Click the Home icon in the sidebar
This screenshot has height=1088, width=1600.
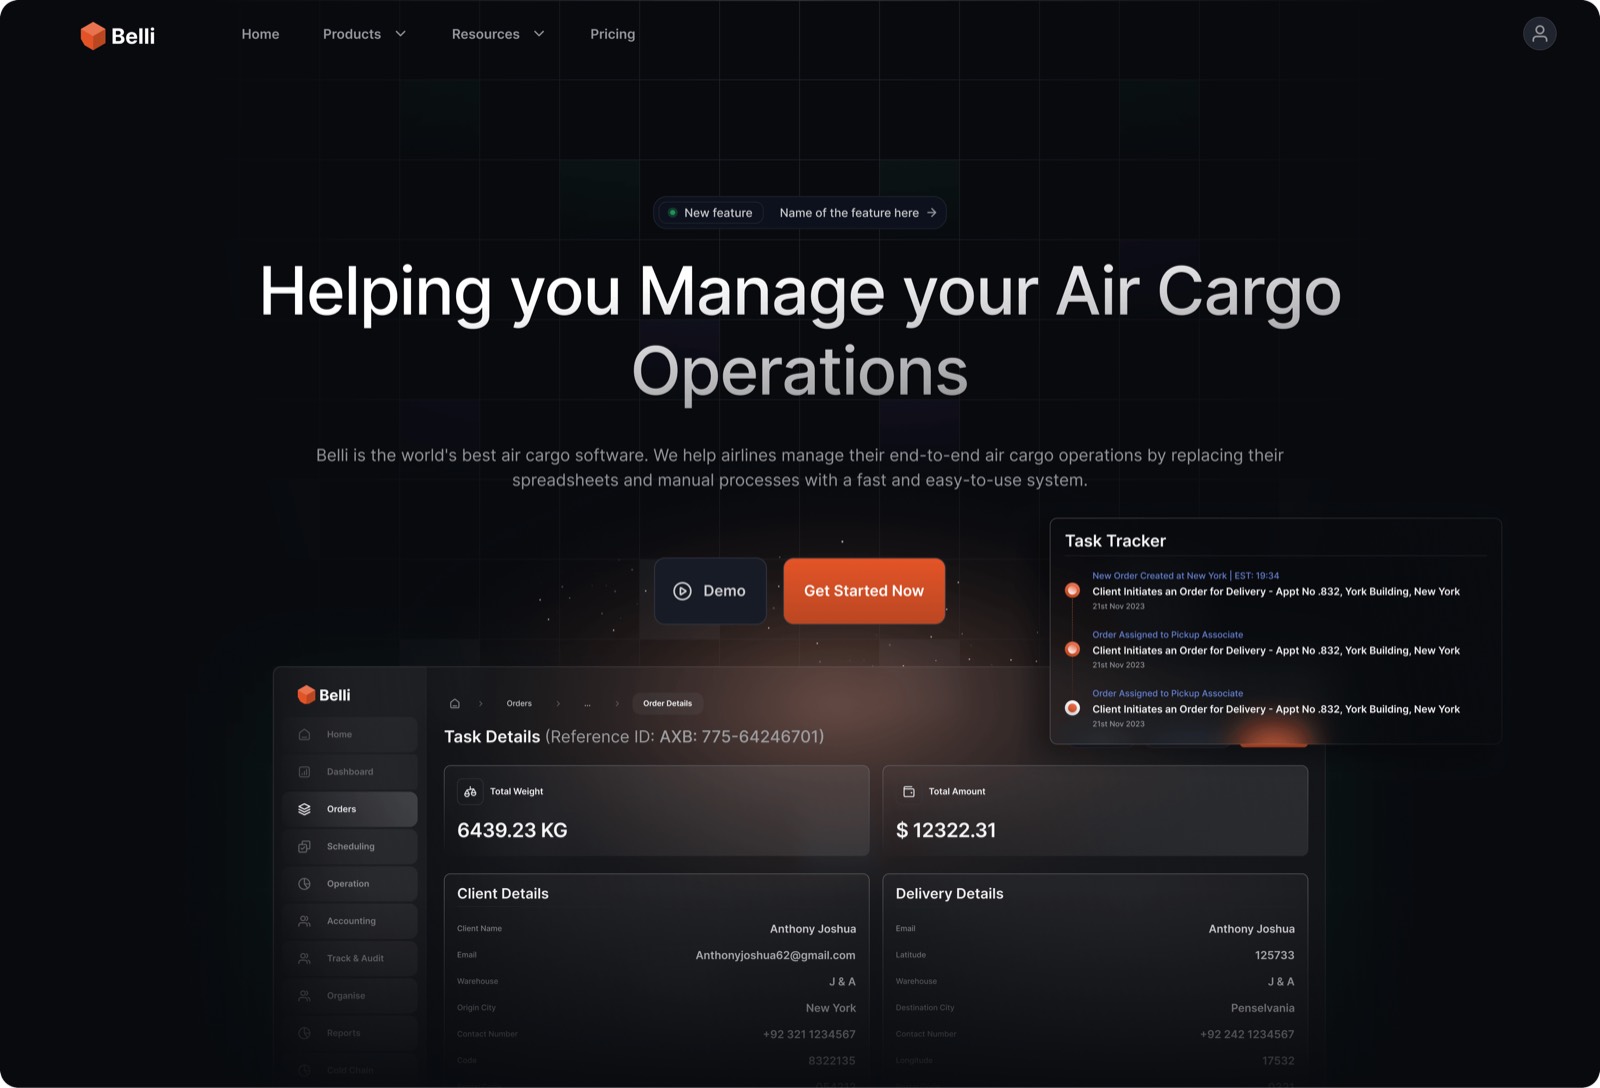point(304,734)
